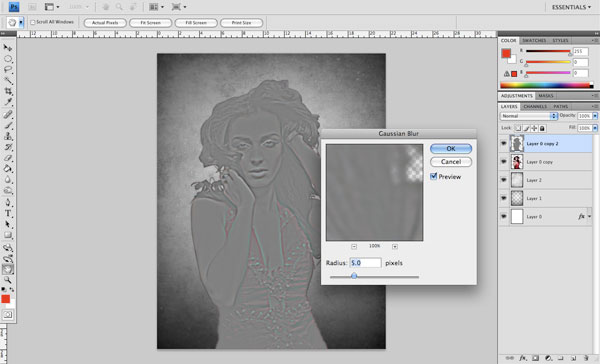Select the Rectangle shape tool
The height and width of the screenshot is (364, 600).
[8, 235]
